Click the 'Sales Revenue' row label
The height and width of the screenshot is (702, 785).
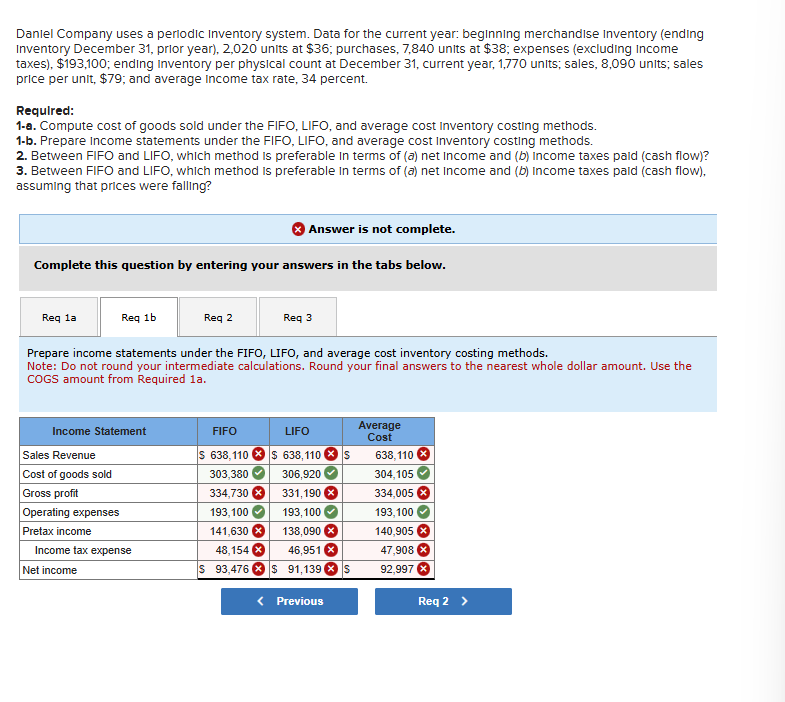point(59,455)
